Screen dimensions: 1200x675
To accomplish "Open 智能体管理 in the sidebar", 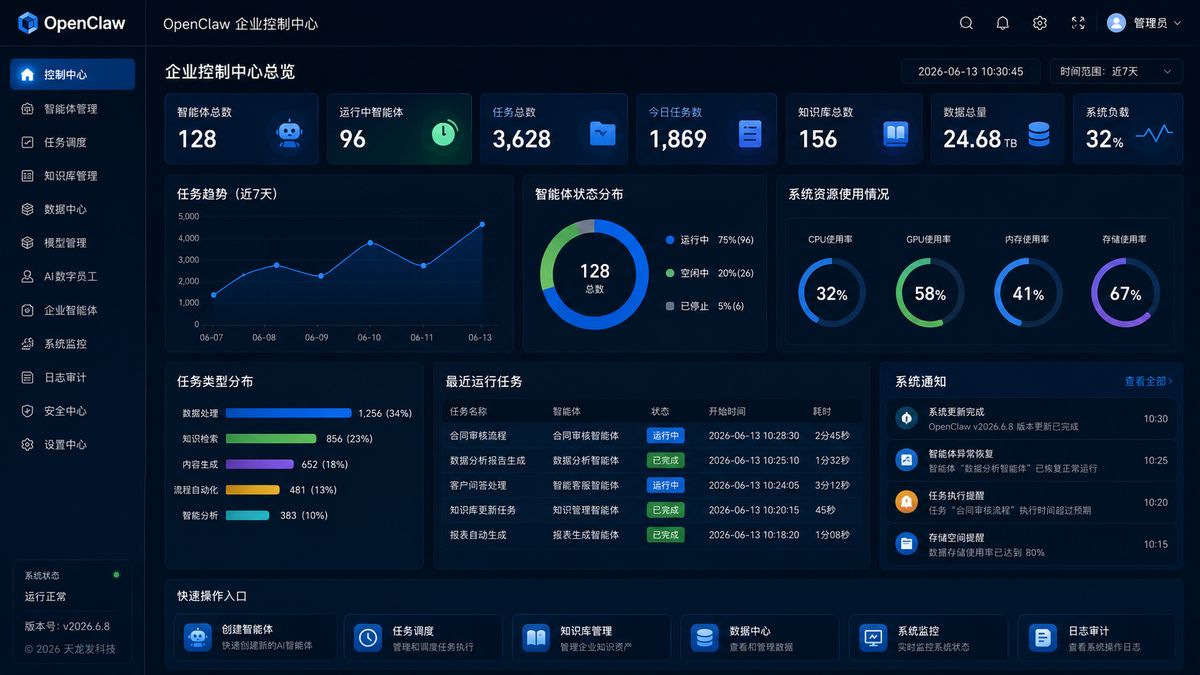I will [x=73, y=108].
